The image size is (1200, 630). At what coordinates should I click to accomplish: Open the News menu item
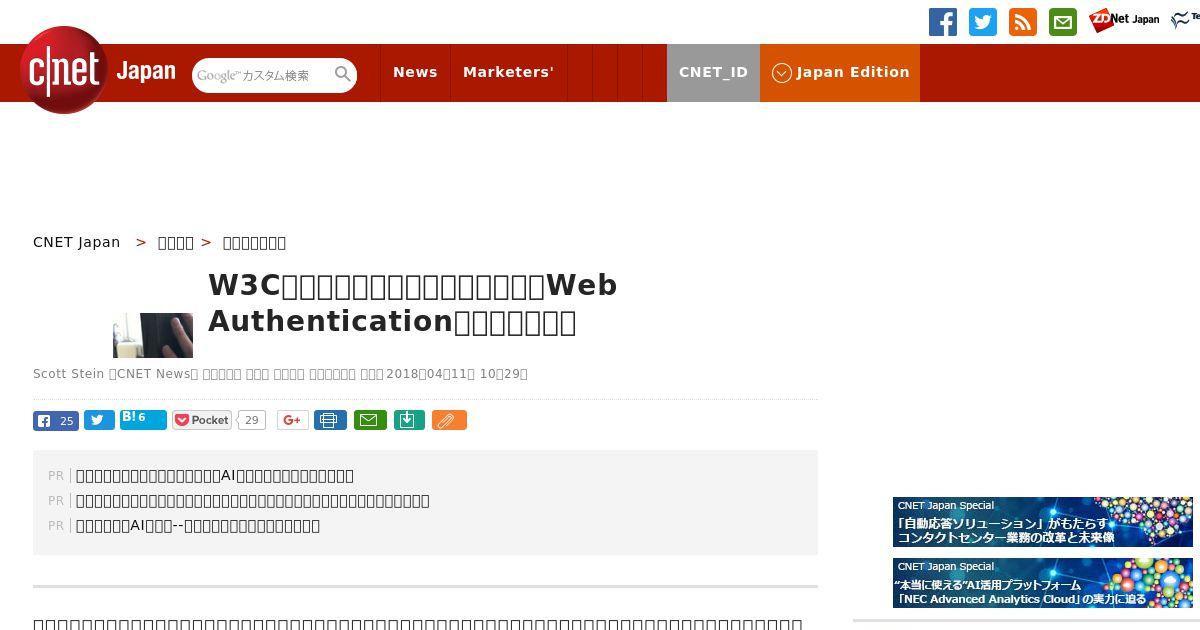click(x=415, y=72)
